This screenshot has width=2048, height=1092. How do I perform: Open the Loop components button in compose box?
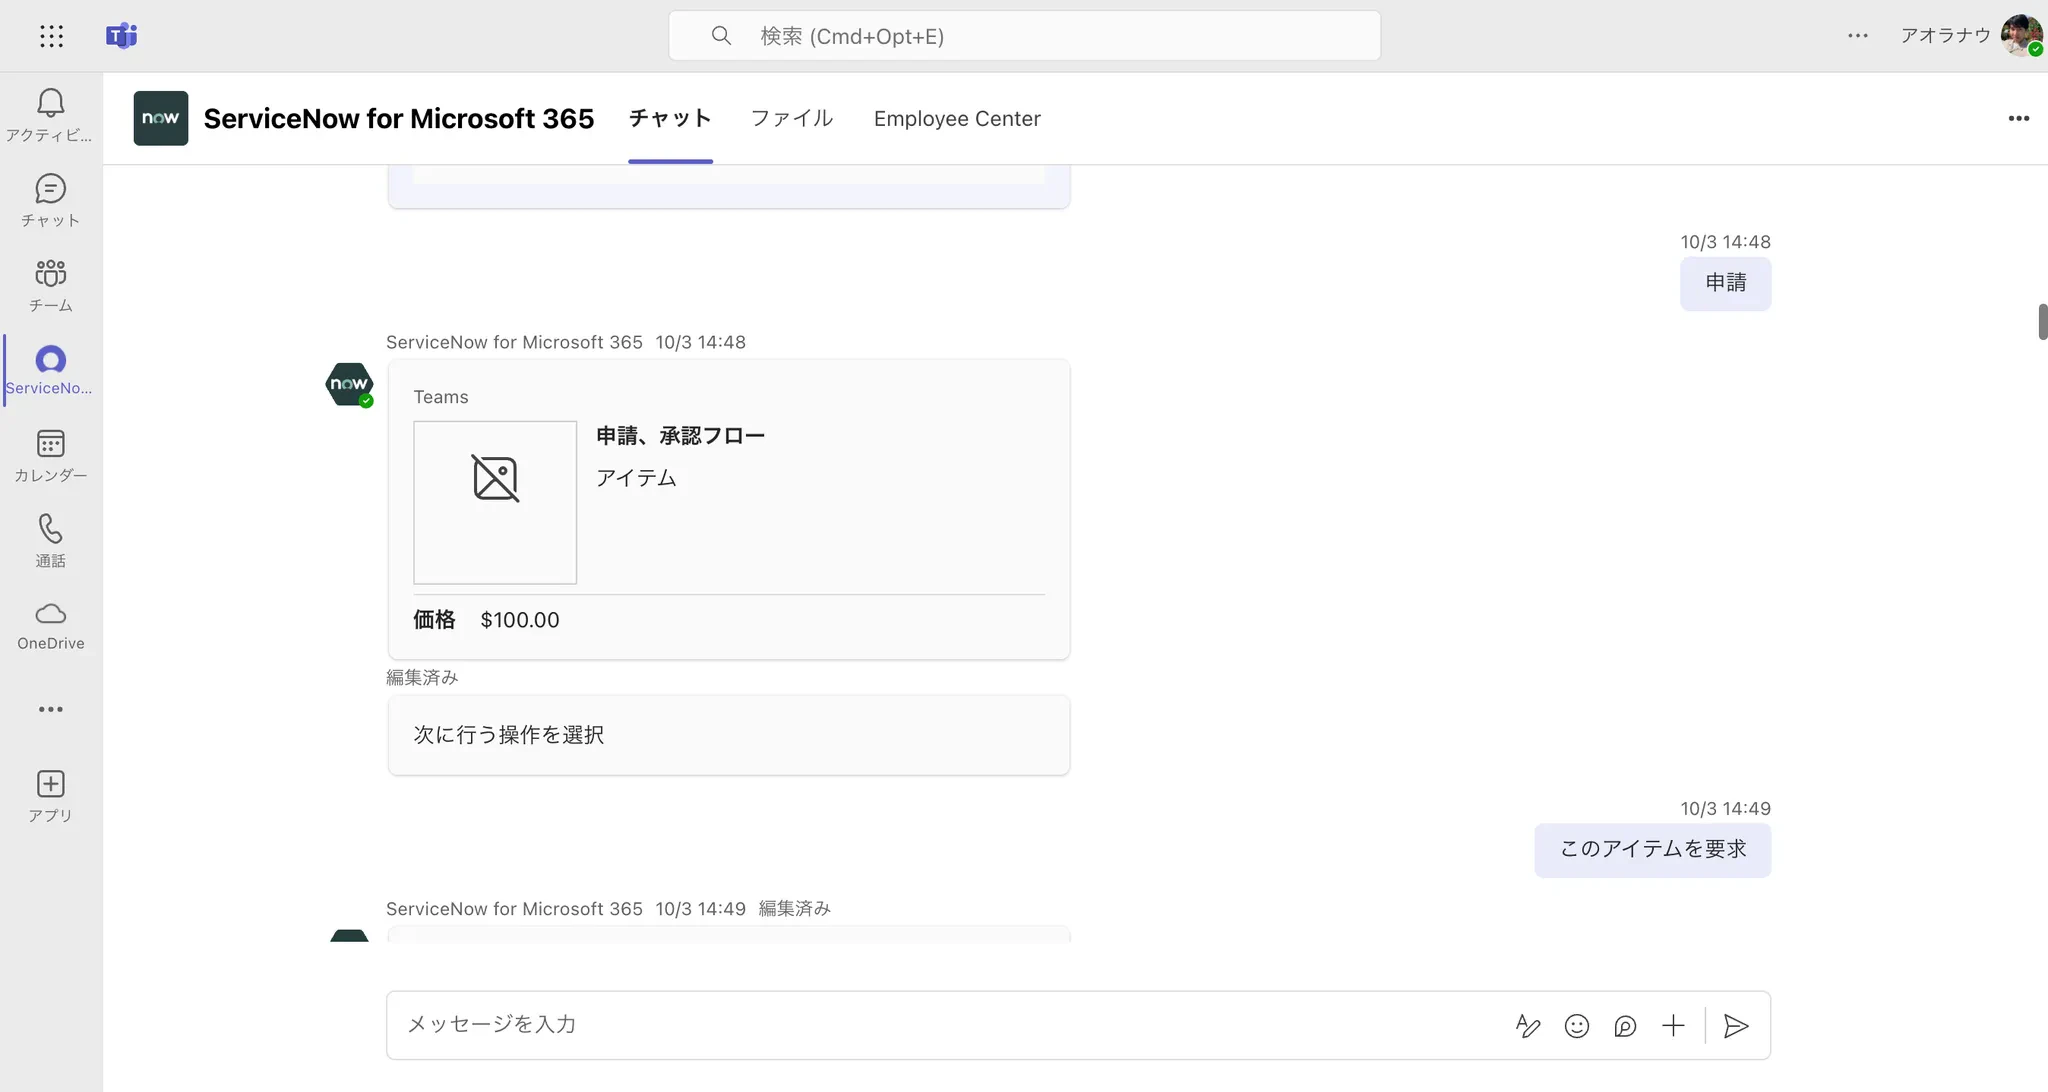coord(1625,1026)
